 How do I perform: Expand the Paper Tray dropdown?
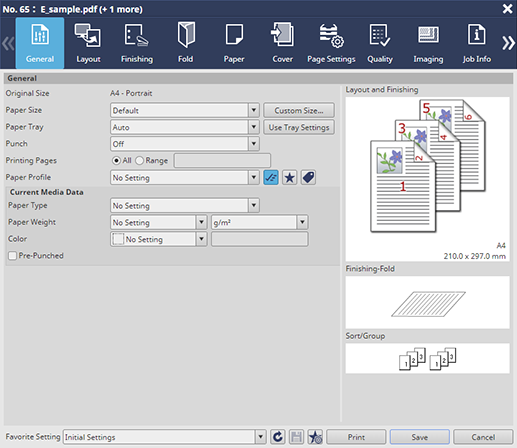[x=254, y=127]
